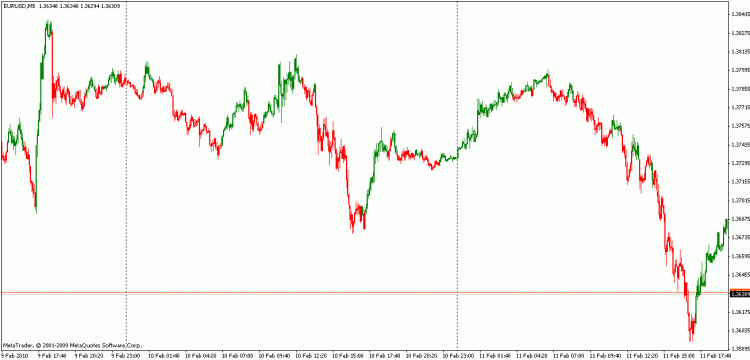Click the 1.37575 price scale label

point(740,126)
